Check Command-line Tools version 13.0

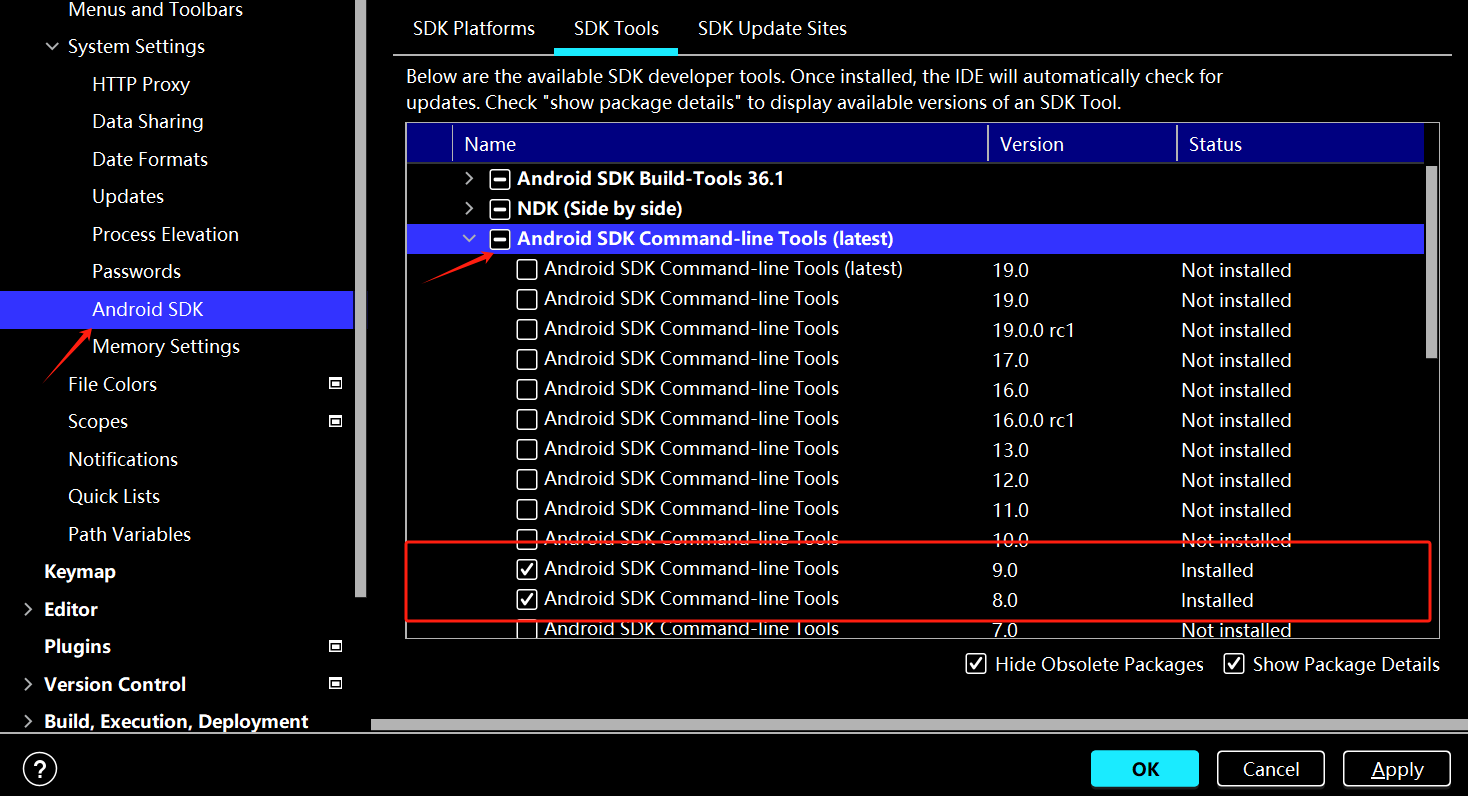pyautogui.click(x=527, y=449)
